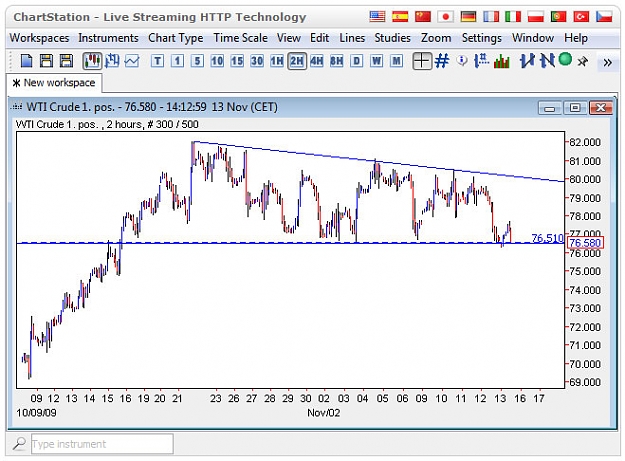Select the French flag language

click(x=491, y=17)
